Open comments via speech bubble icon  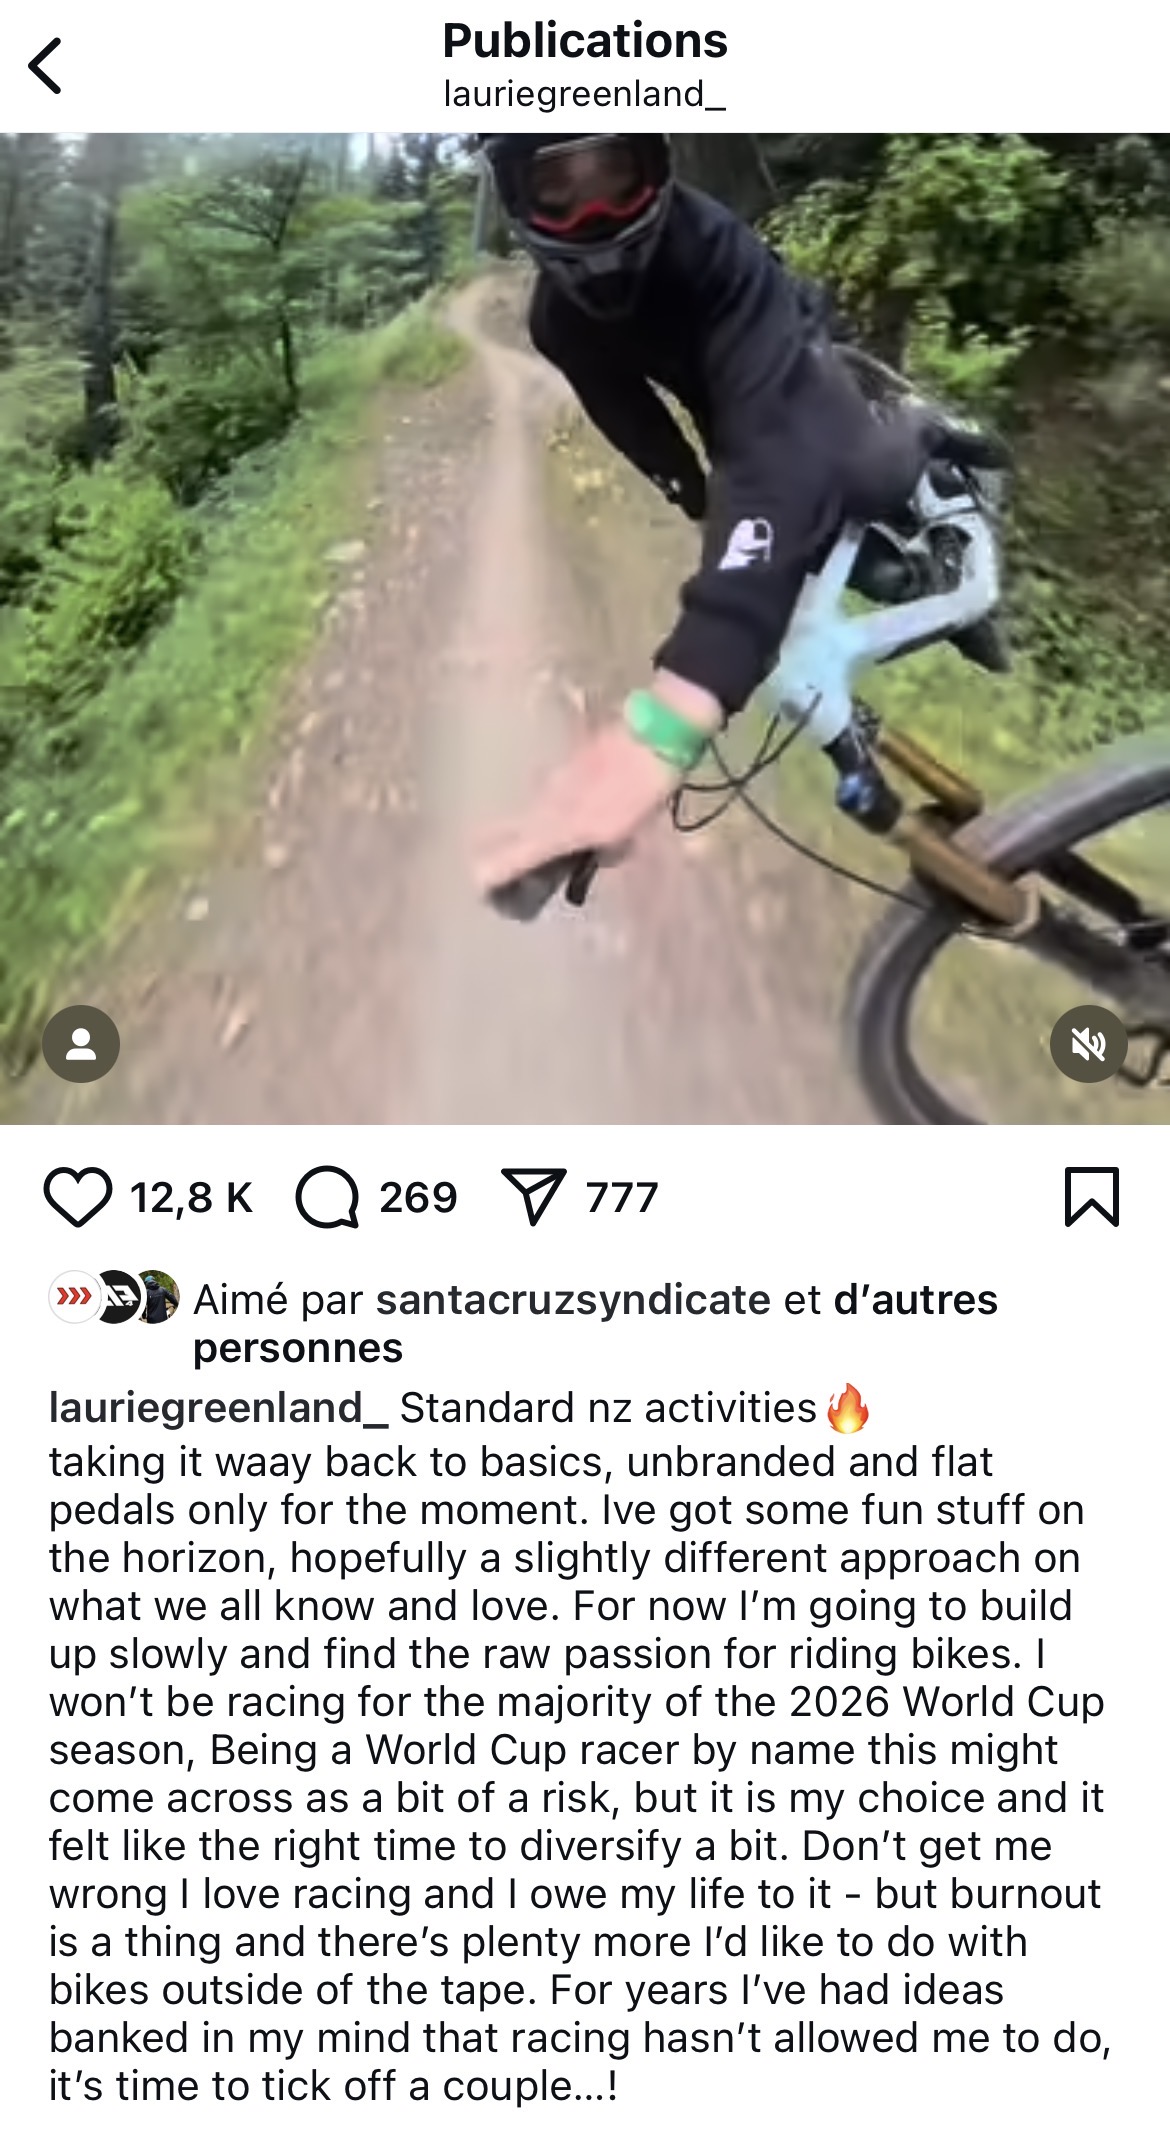click(327, 1197)
